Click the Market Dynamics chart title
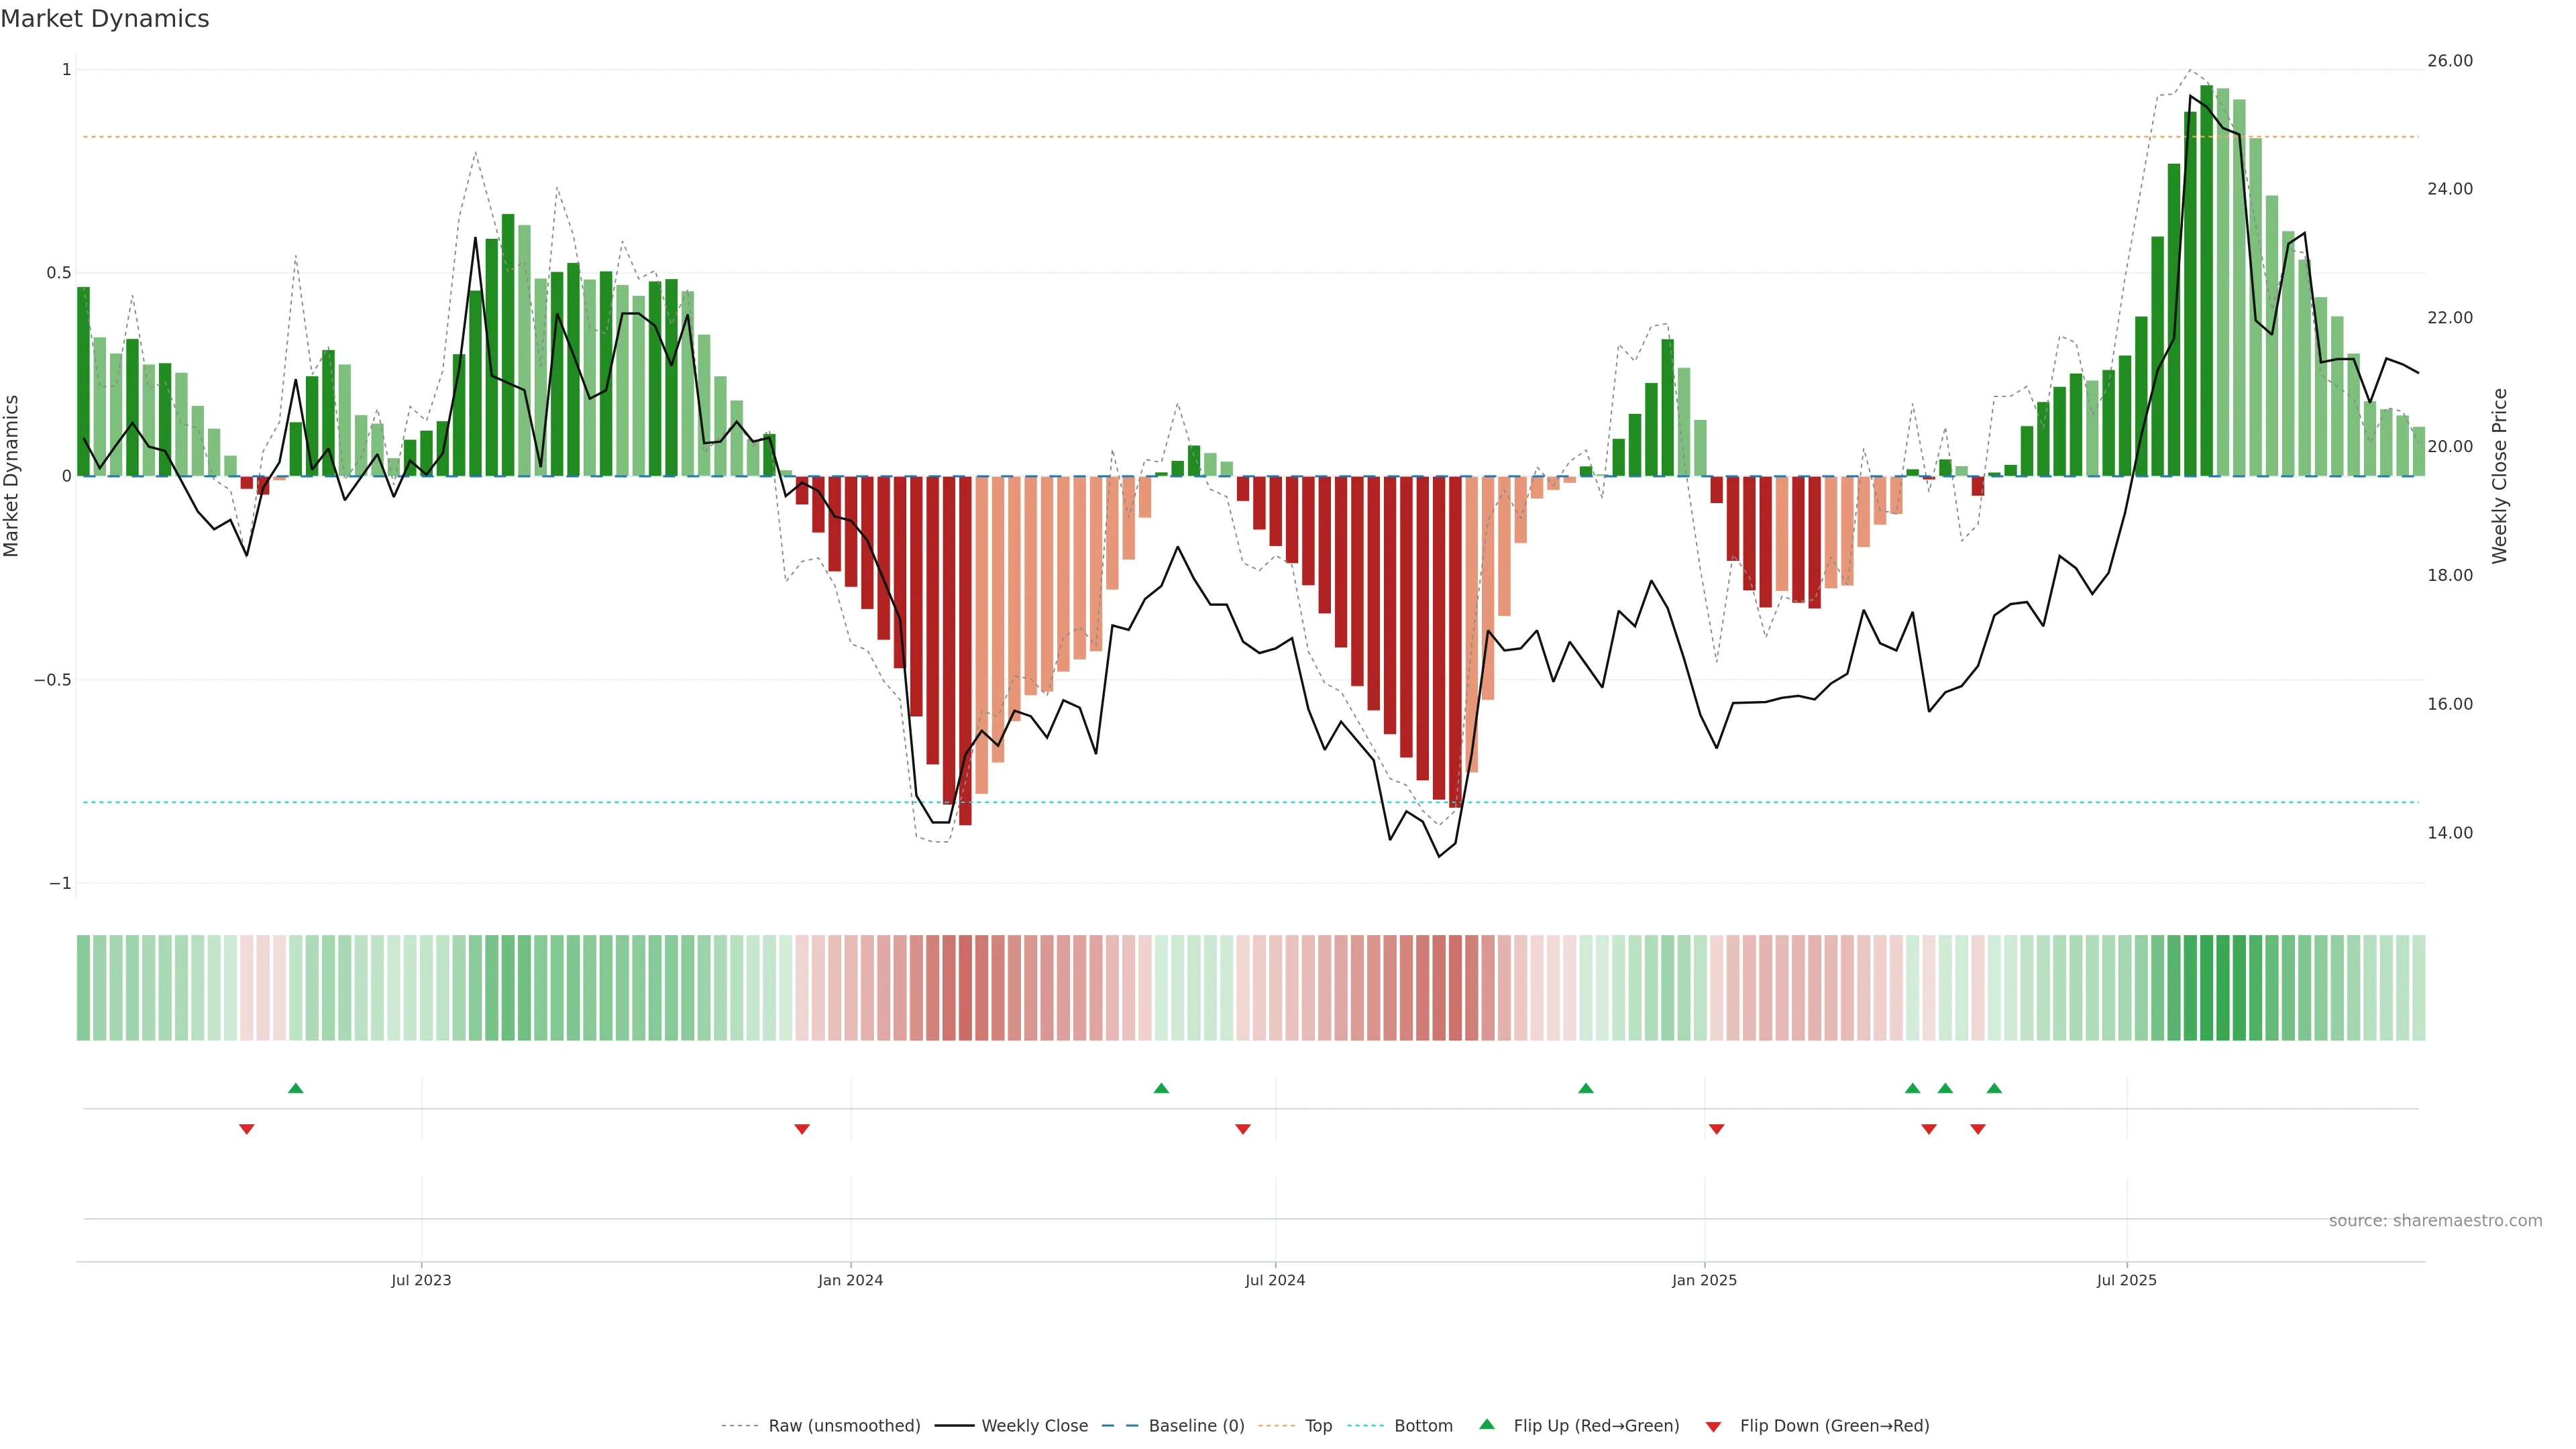 (x=105, y=19)
